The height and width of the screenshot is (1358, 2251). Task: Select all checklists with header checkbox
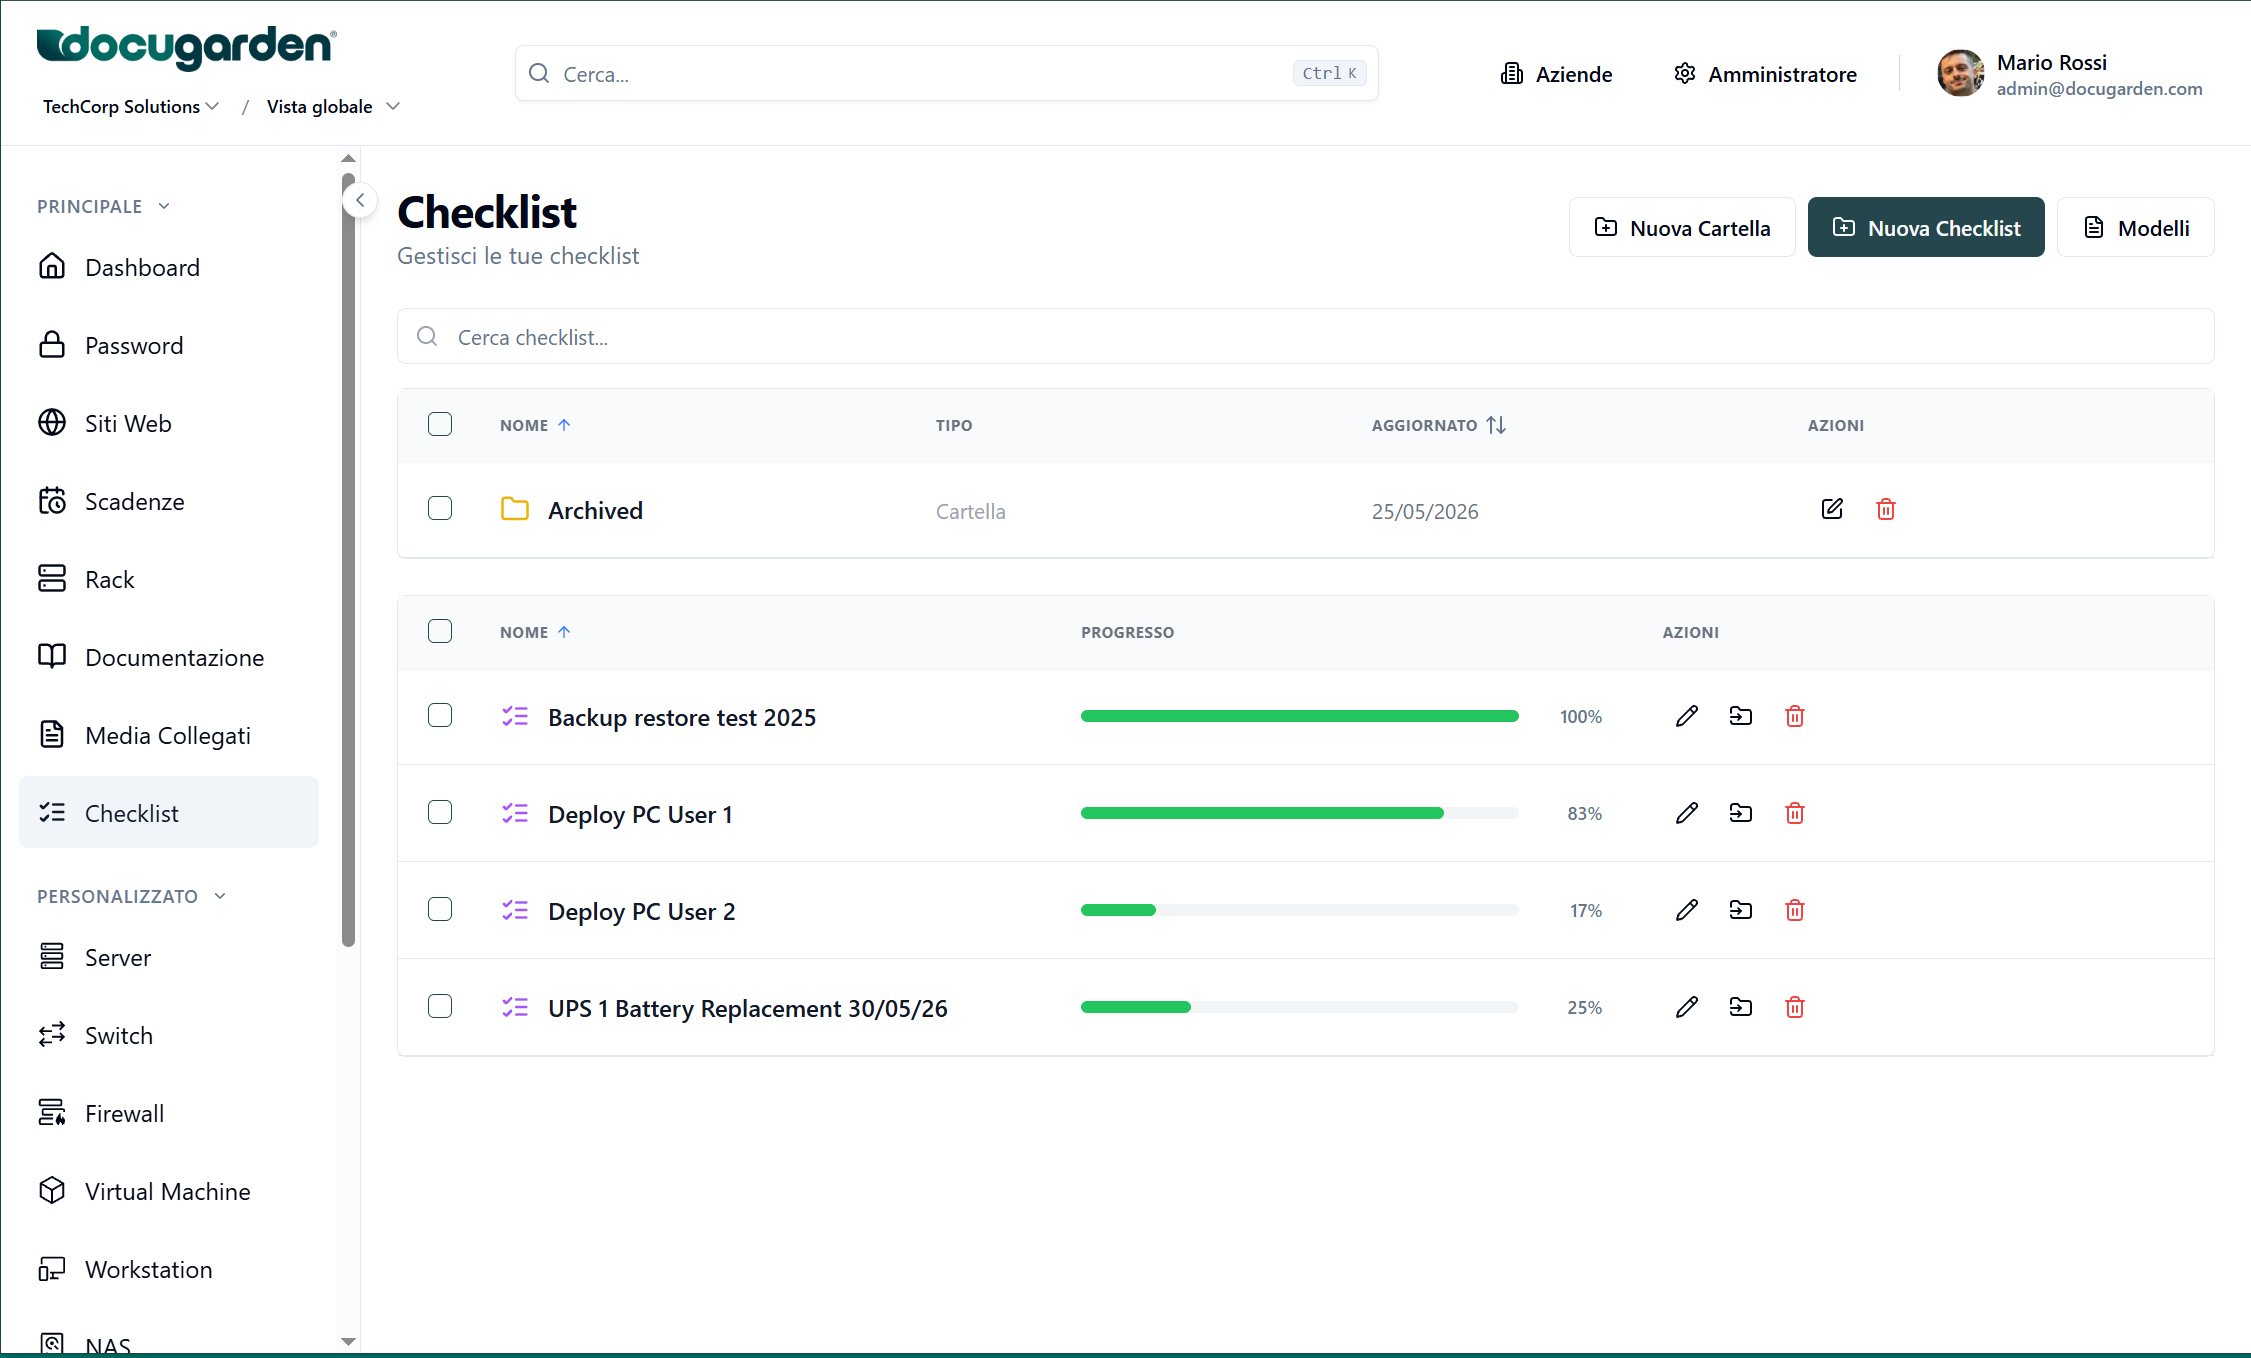(440, 631)
